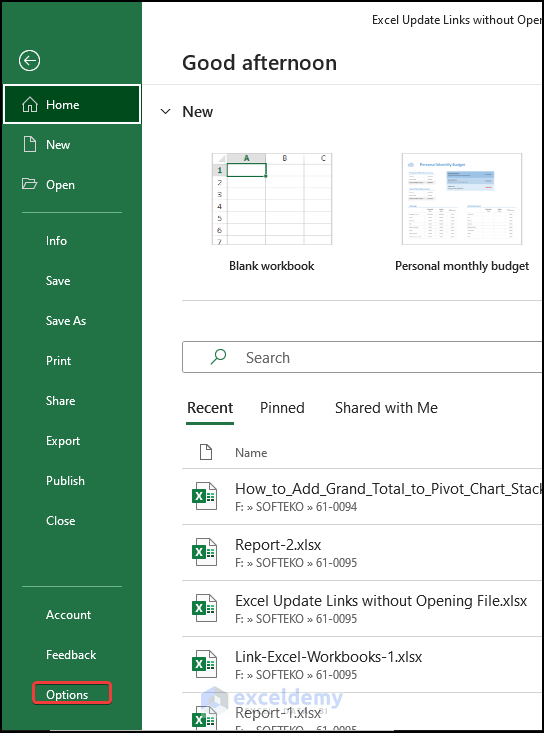Screen dimensions: 544x733
Task: Click into the Search input field
Action: (363, 357)
